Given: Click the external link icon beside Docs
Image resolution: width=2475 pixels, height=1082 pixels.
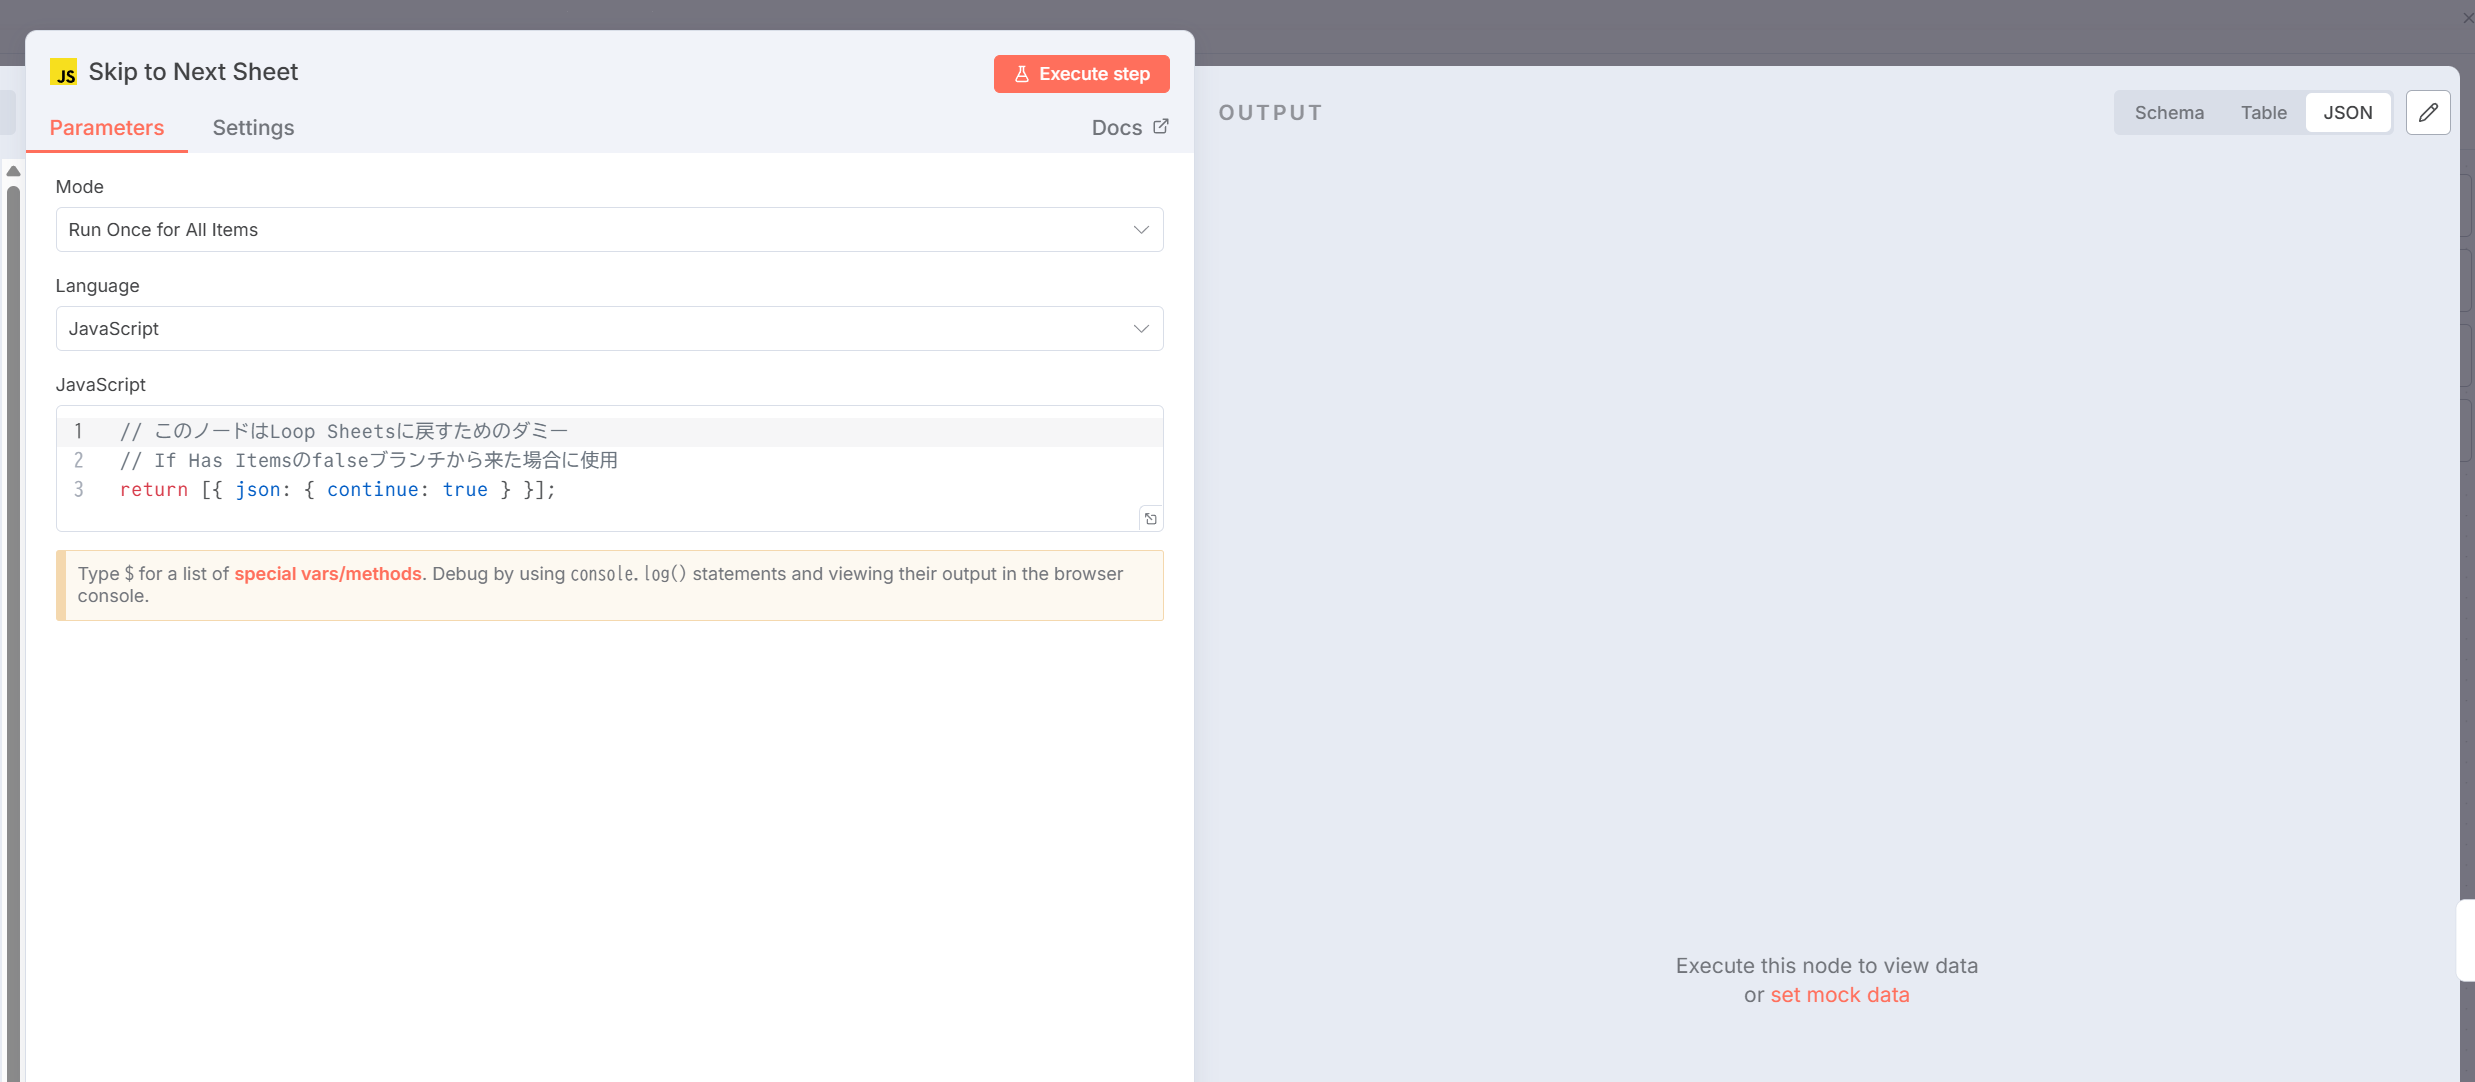Looking at the screenshot, I should pyautogui.click(x=1161, y=127).
